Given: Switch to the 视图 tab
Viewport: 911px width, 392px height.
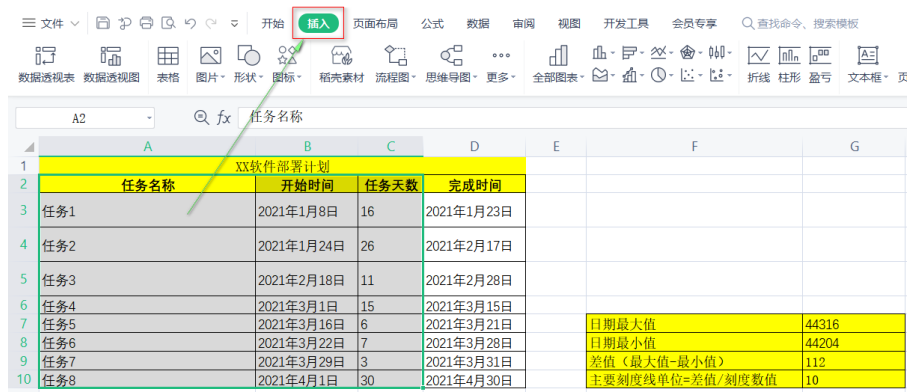Looking at the screenshot, I should (x=569, y=24).
